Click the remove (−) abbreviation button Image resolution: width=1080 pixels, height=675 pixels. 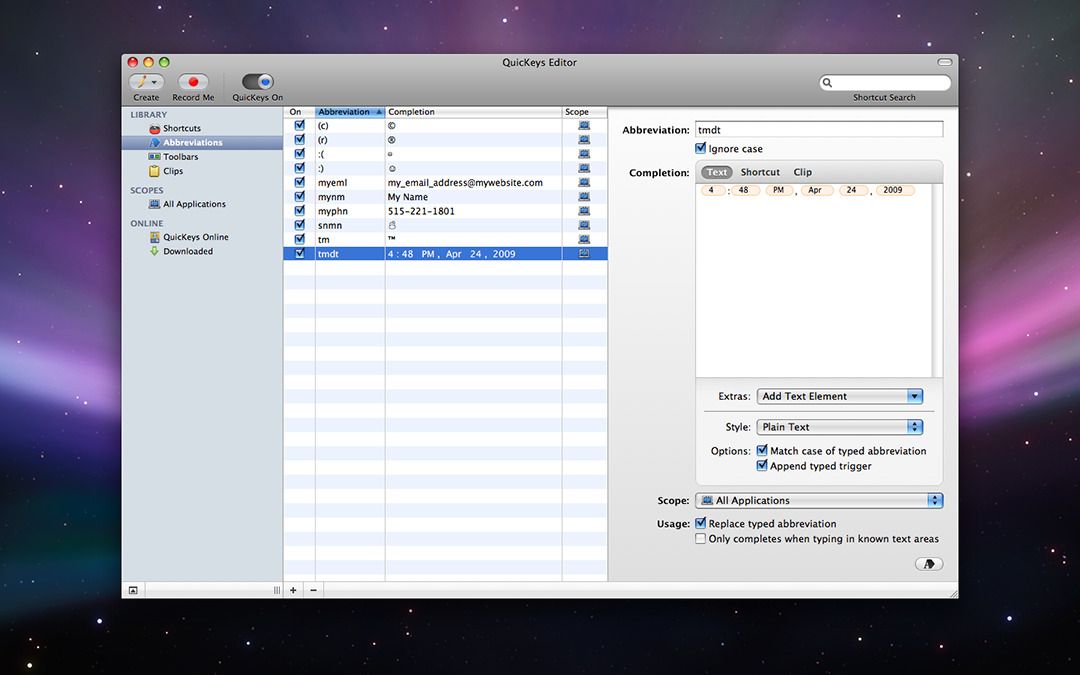313,590
